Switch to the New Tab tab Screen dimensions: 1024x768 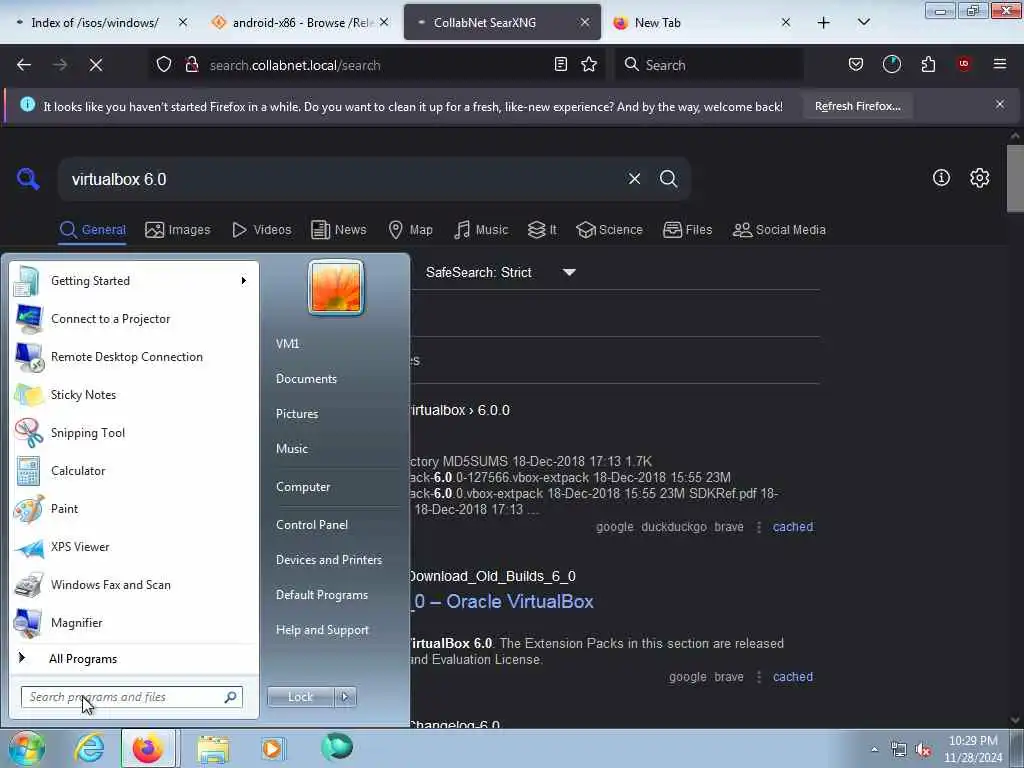pos(704,23)
